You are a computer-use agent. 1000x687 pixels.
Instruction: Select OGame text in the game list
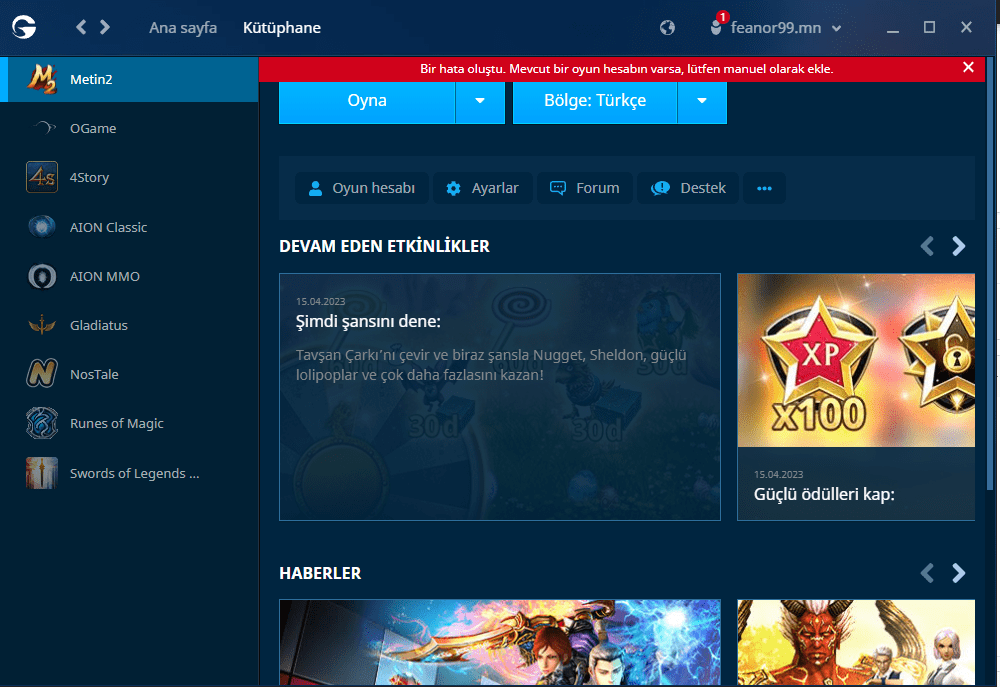[93, 128]
